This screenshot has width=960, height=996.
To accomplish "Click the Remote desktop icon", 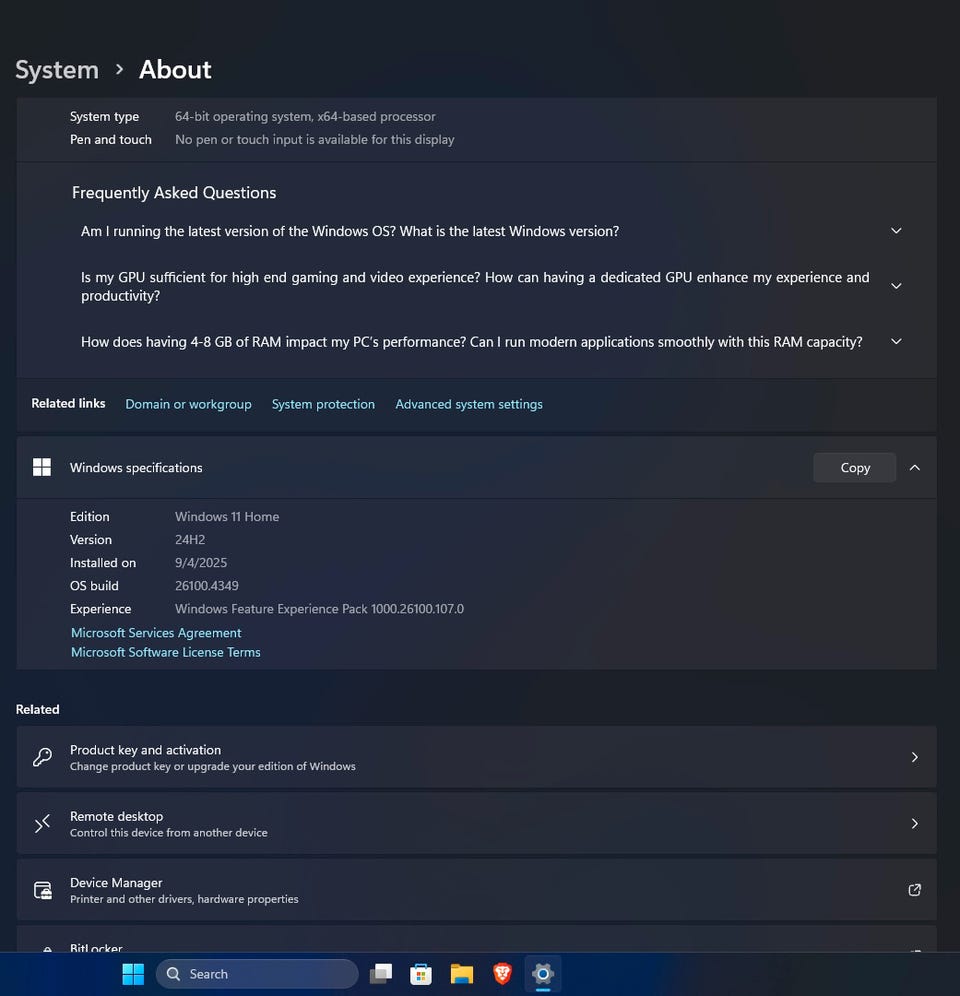I will click(43, 824).
